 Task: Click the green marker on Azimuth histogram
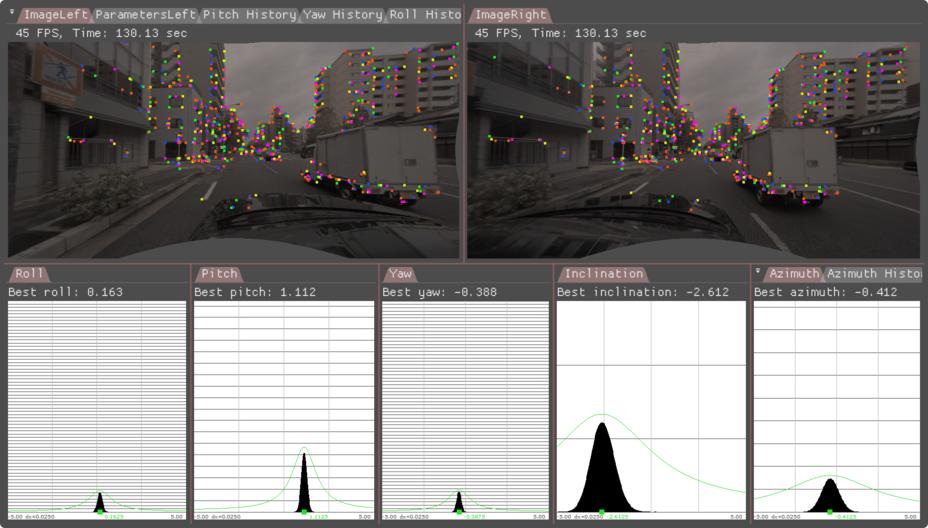[x=829, y=511]
